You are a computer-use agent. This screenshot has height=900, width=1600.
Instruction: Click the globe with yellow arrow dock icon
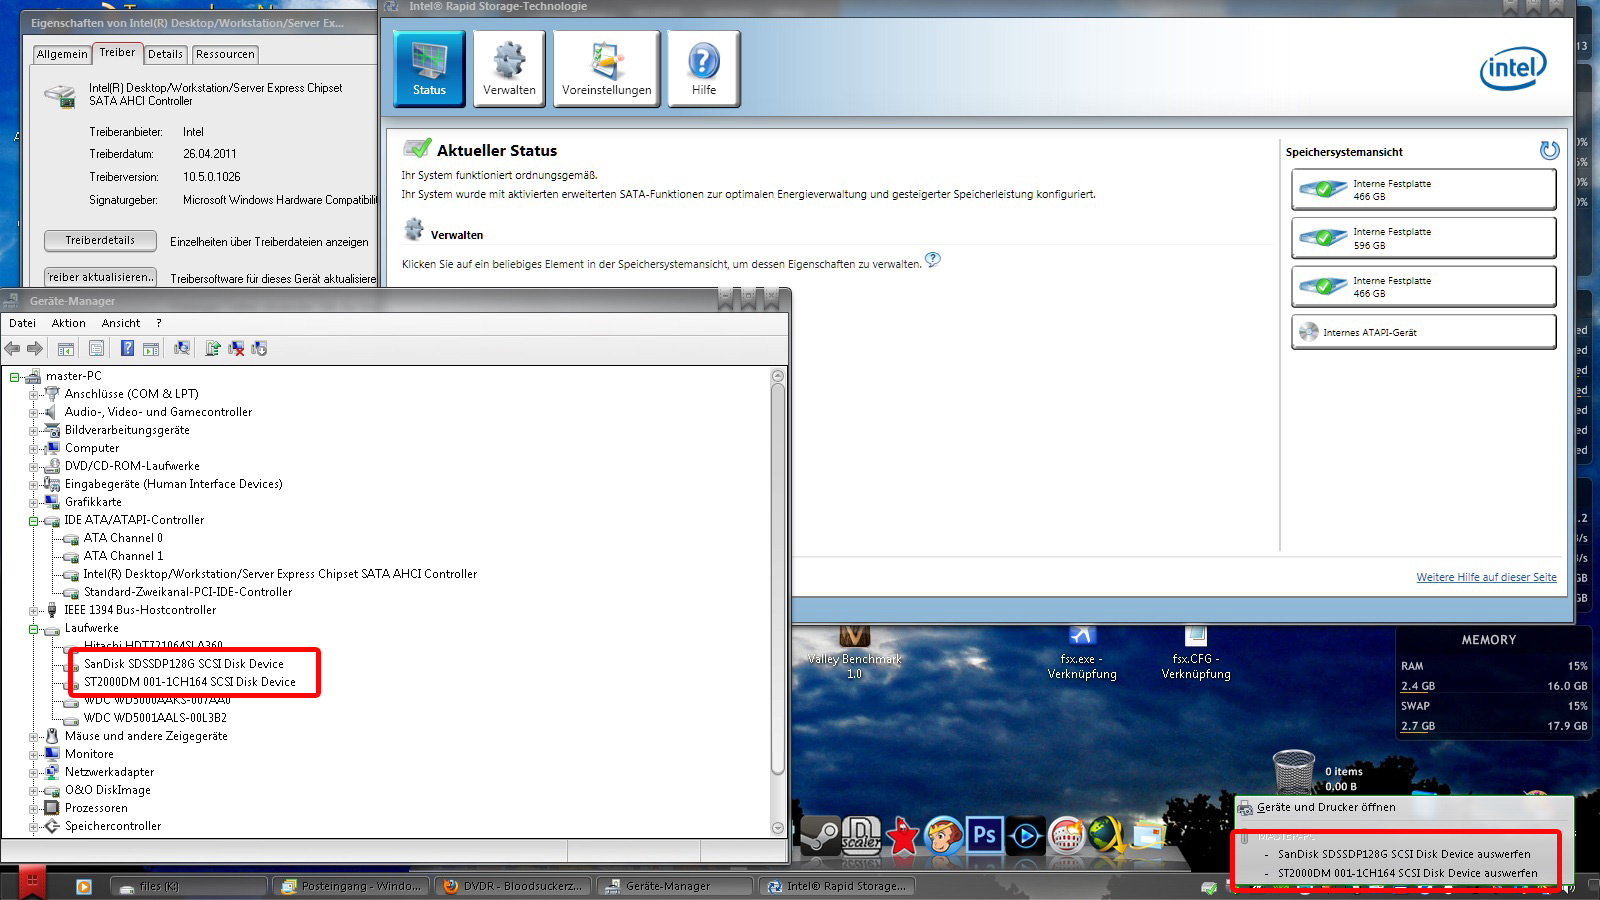click(1107, 835)
